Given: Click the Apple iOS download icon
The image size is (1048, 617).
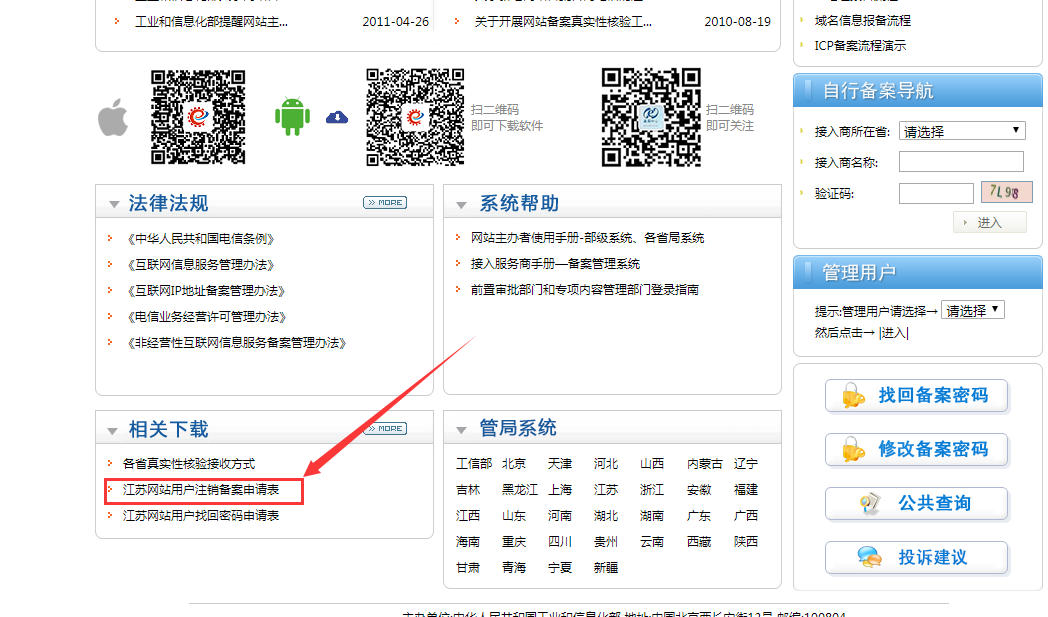Looking at the screenshot, I should click(x=113, y=118).
